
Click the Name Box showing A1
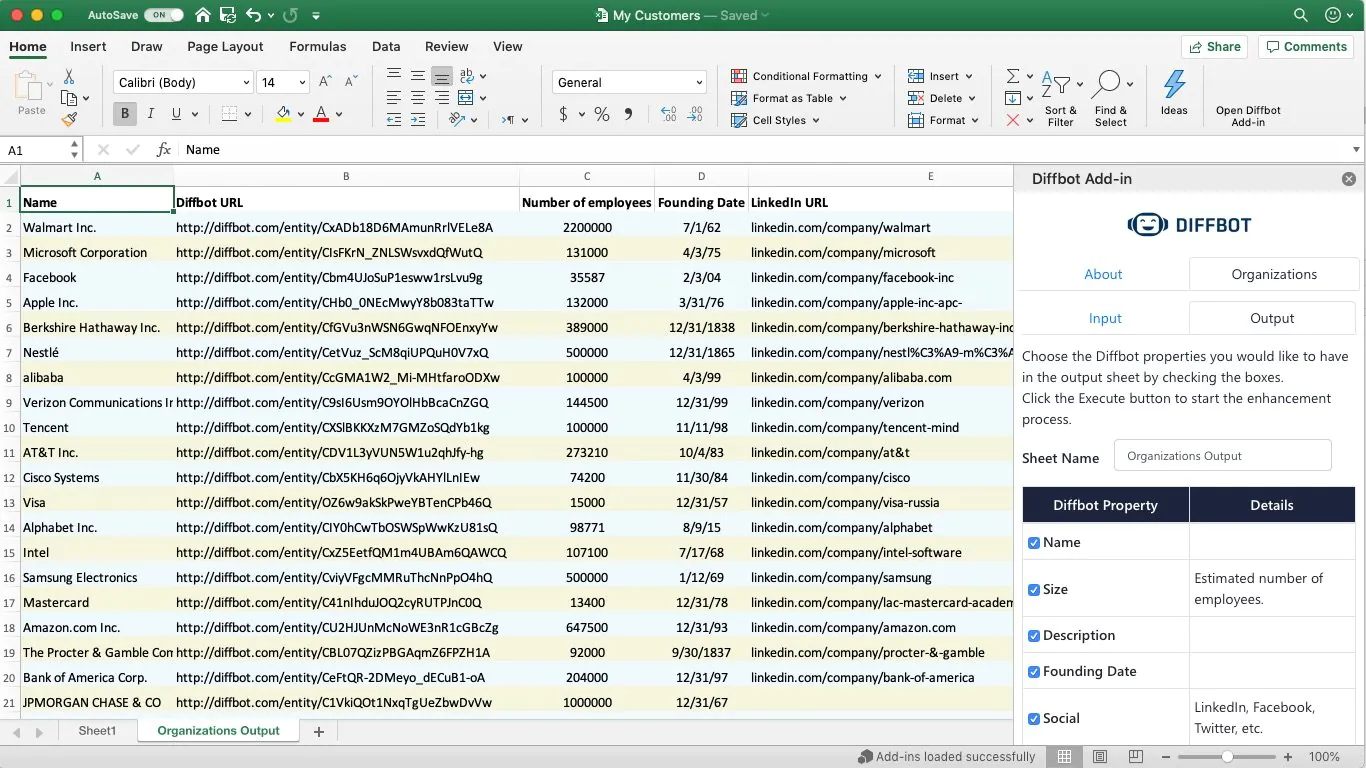35,150
